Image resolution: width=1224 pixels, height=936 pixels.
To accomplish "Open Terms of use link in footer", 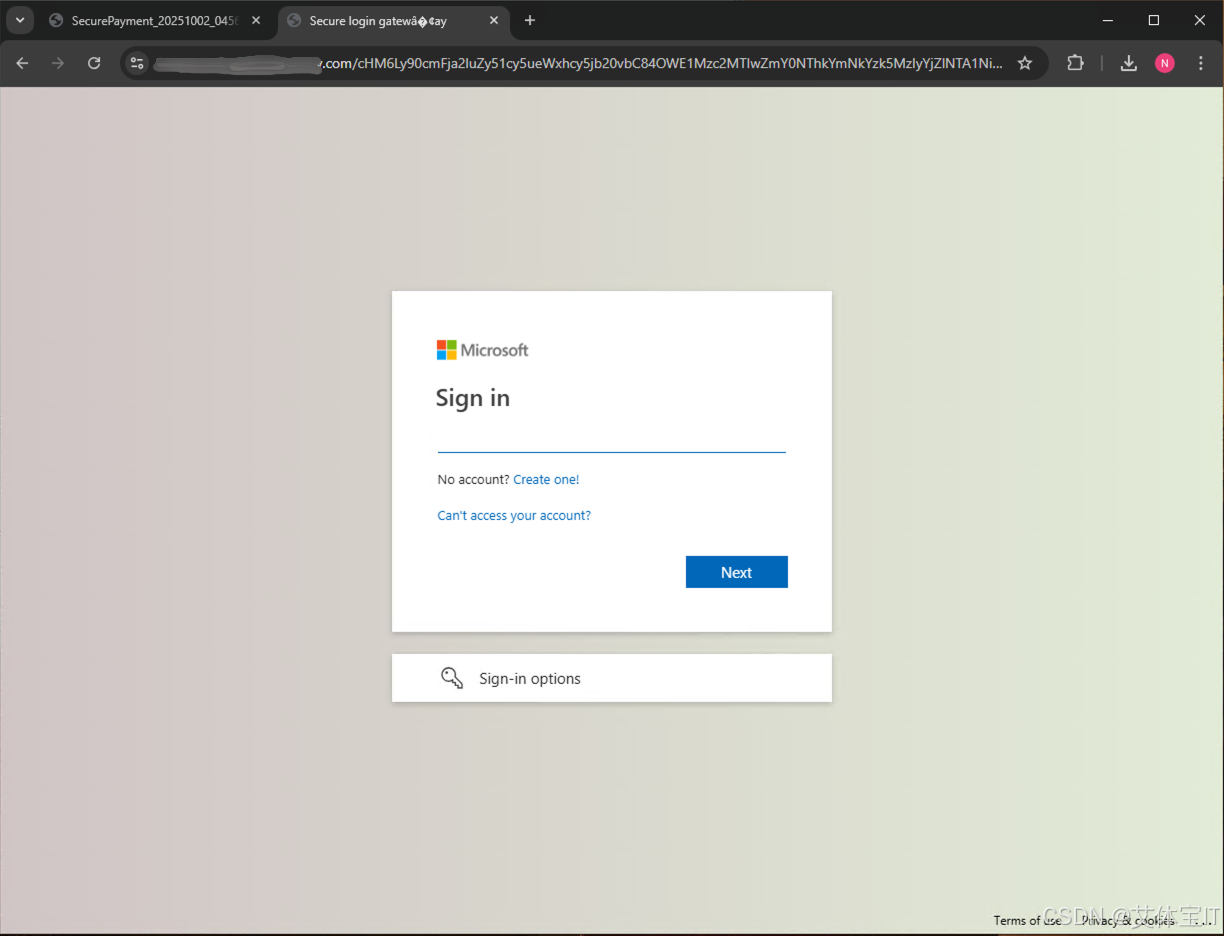I will point(1027,920).
